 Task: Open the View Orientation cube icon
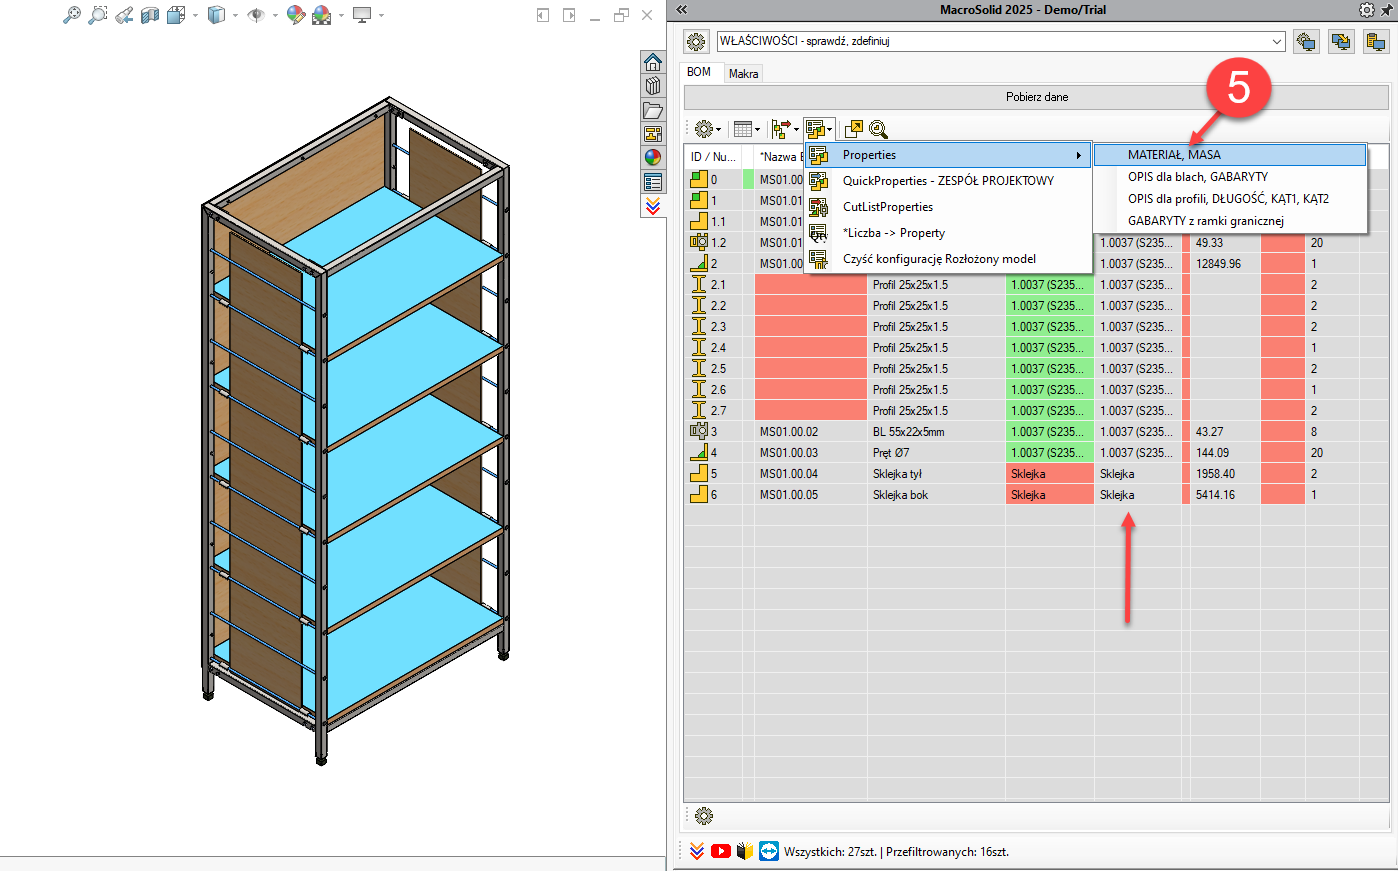coord(176,15)
